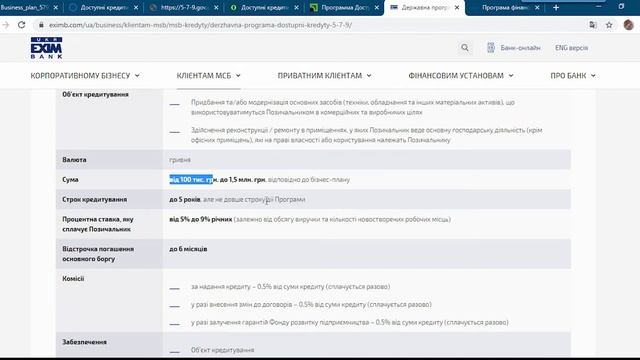Viewport: 640px width, 360px height.
Task: Click the browser forward arrow
Action: coord(6,25)
